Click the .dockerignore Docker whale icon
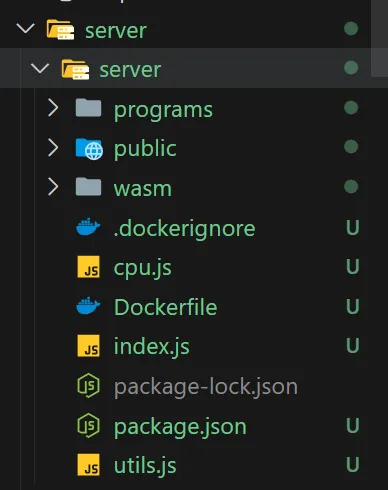The height and width of the screenshot is (490, 388). [x=88, y=227]
